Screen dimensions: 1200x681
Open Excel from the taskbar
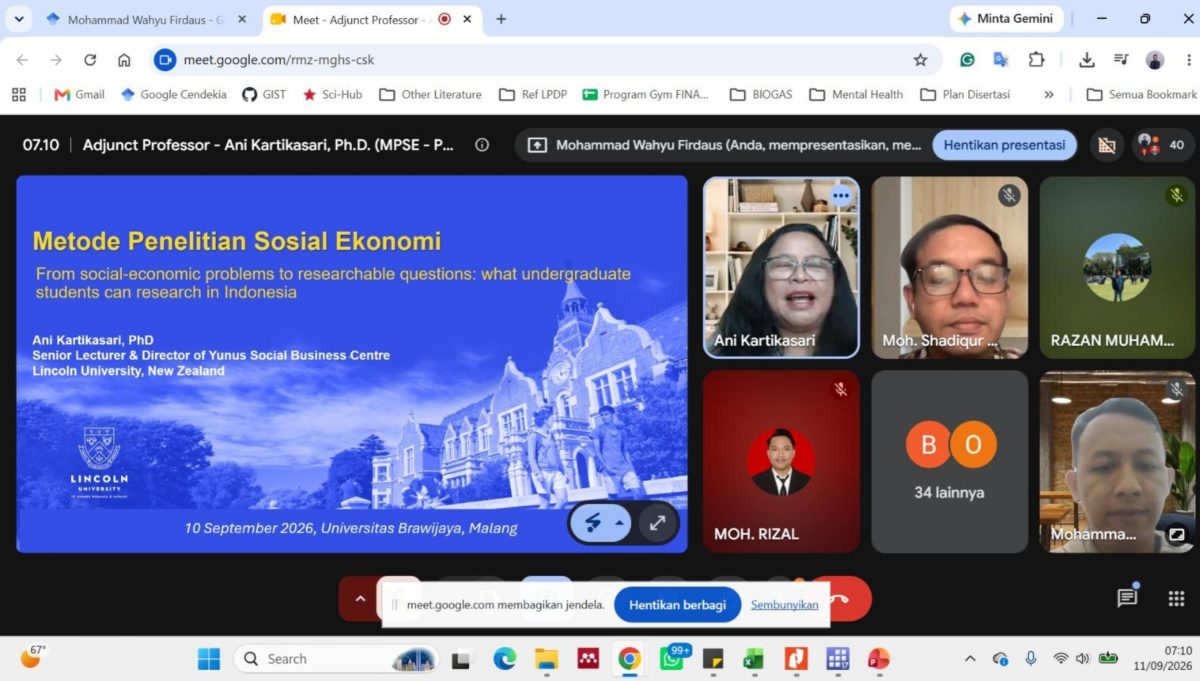point(753,659)
